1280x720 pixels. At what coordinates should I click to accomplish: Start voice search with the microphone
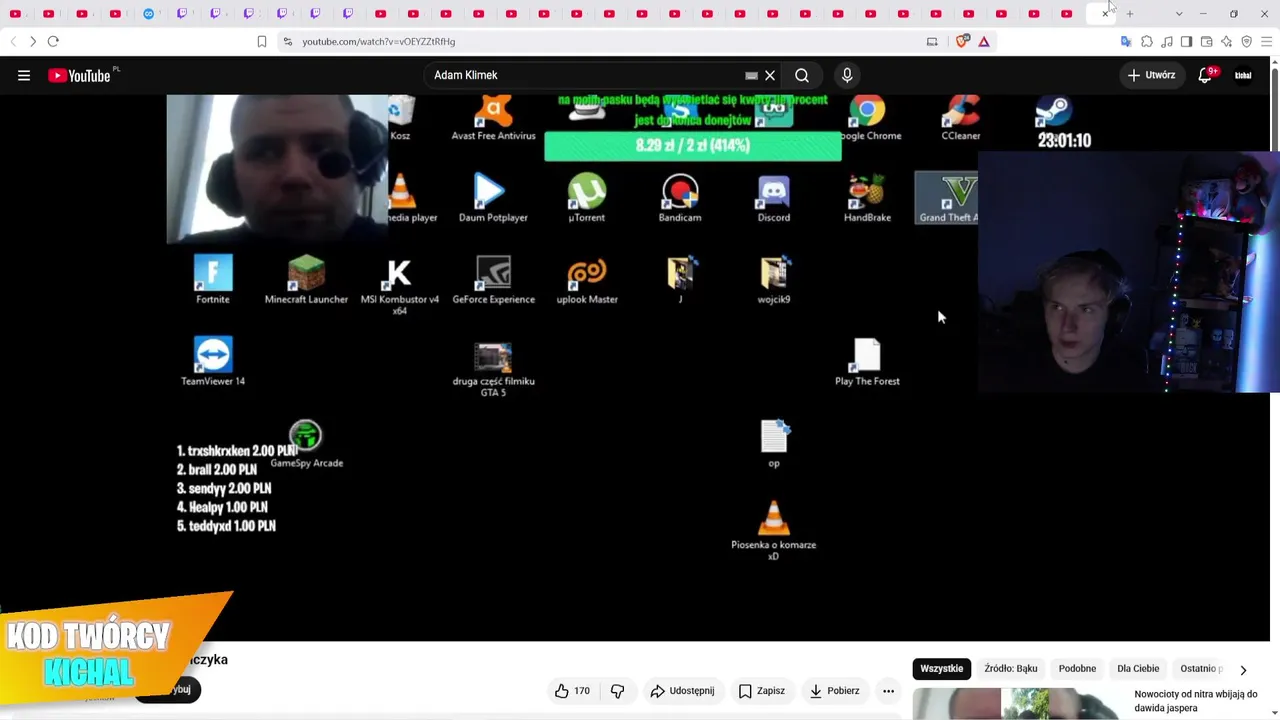(x=847, y=75)
